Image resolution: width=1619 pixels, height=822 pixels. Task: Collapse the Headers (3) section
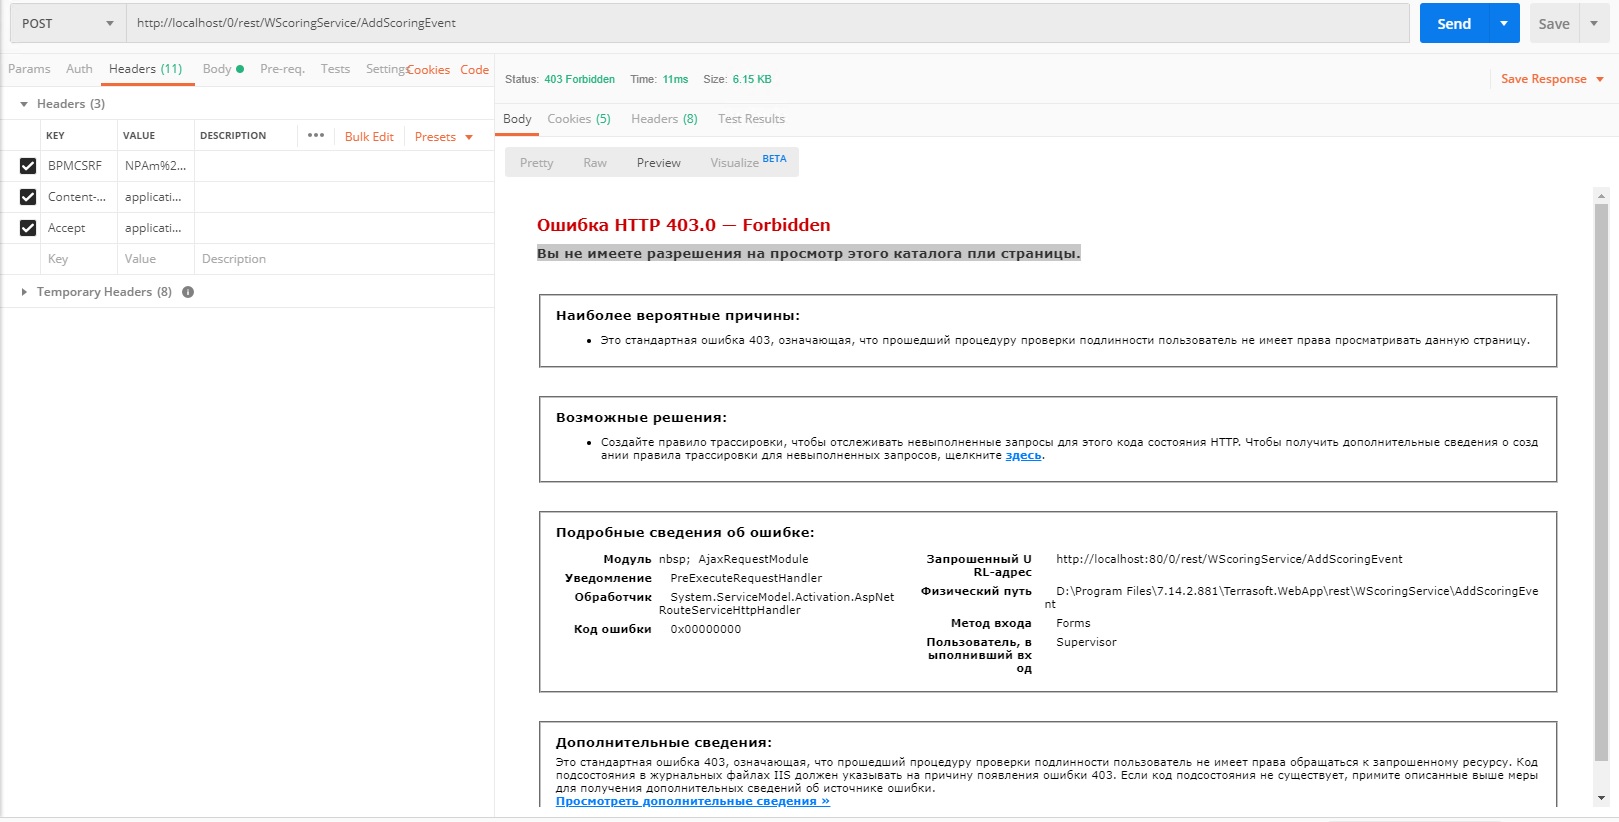(24, 104)
